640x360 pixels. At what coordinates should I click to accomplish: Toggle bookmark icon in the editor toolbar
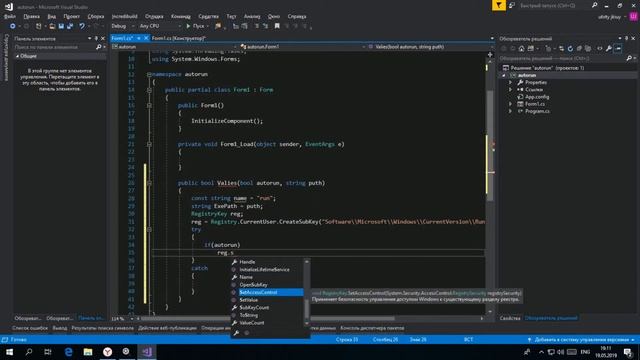coord(277,26)
